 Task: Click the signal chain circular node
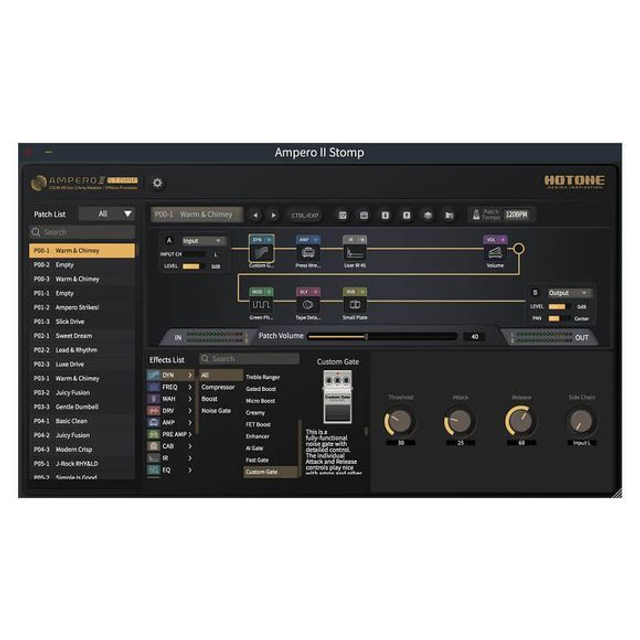point(519,249)
